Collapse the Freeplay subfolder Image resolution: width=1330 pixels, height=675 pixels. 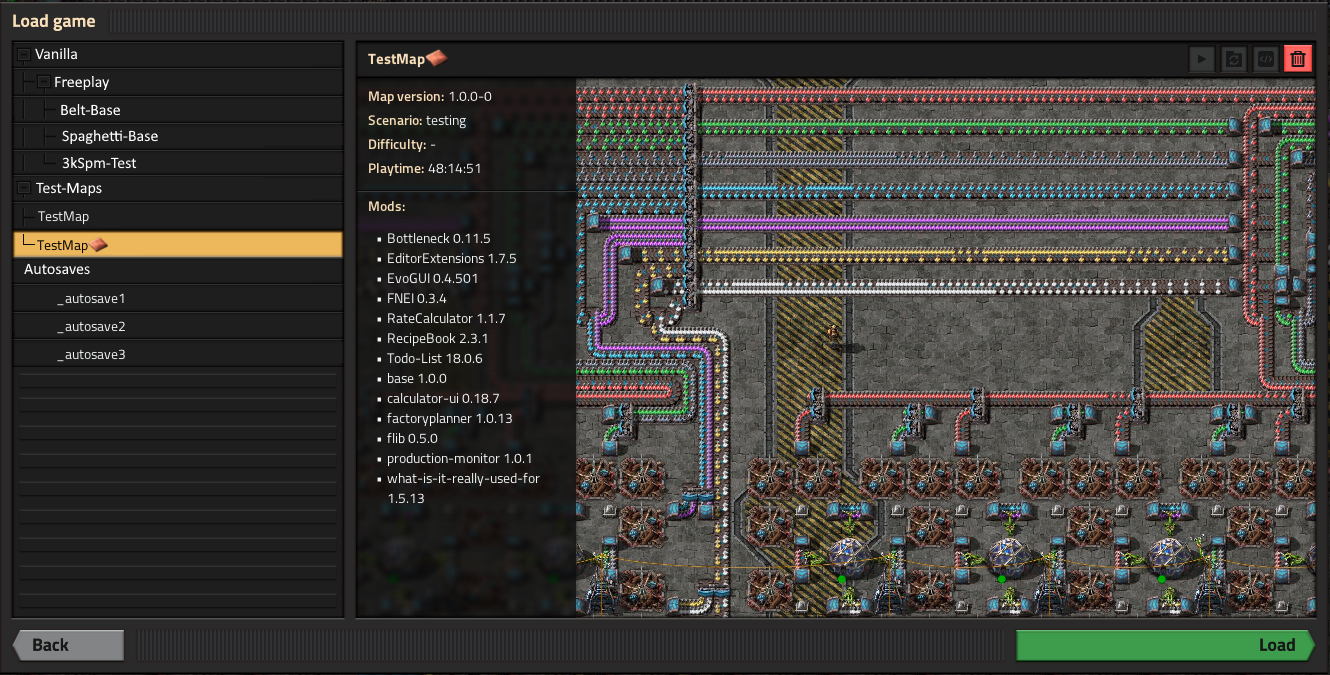click(43, 82)
